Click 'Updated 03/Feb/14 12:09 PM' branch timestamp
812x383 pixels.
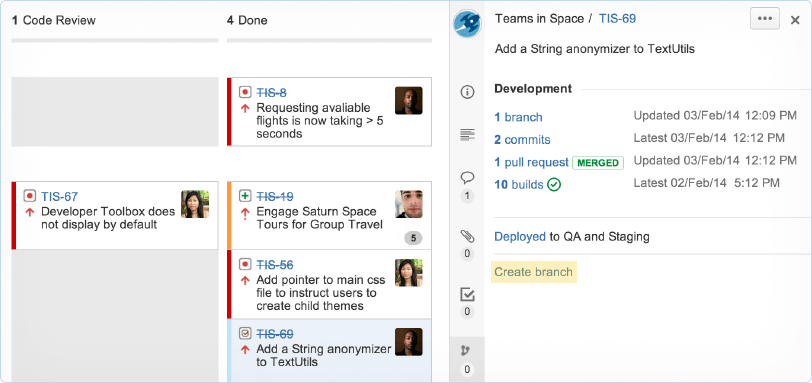point(715,115)
